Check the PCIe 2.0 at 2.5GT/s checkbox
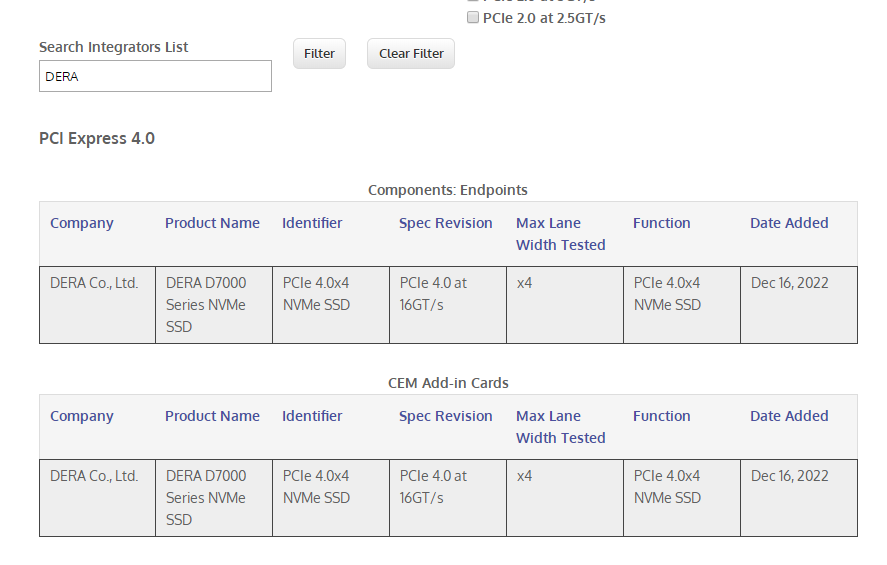Screen dimensions: 887x565 click(473, 18)
